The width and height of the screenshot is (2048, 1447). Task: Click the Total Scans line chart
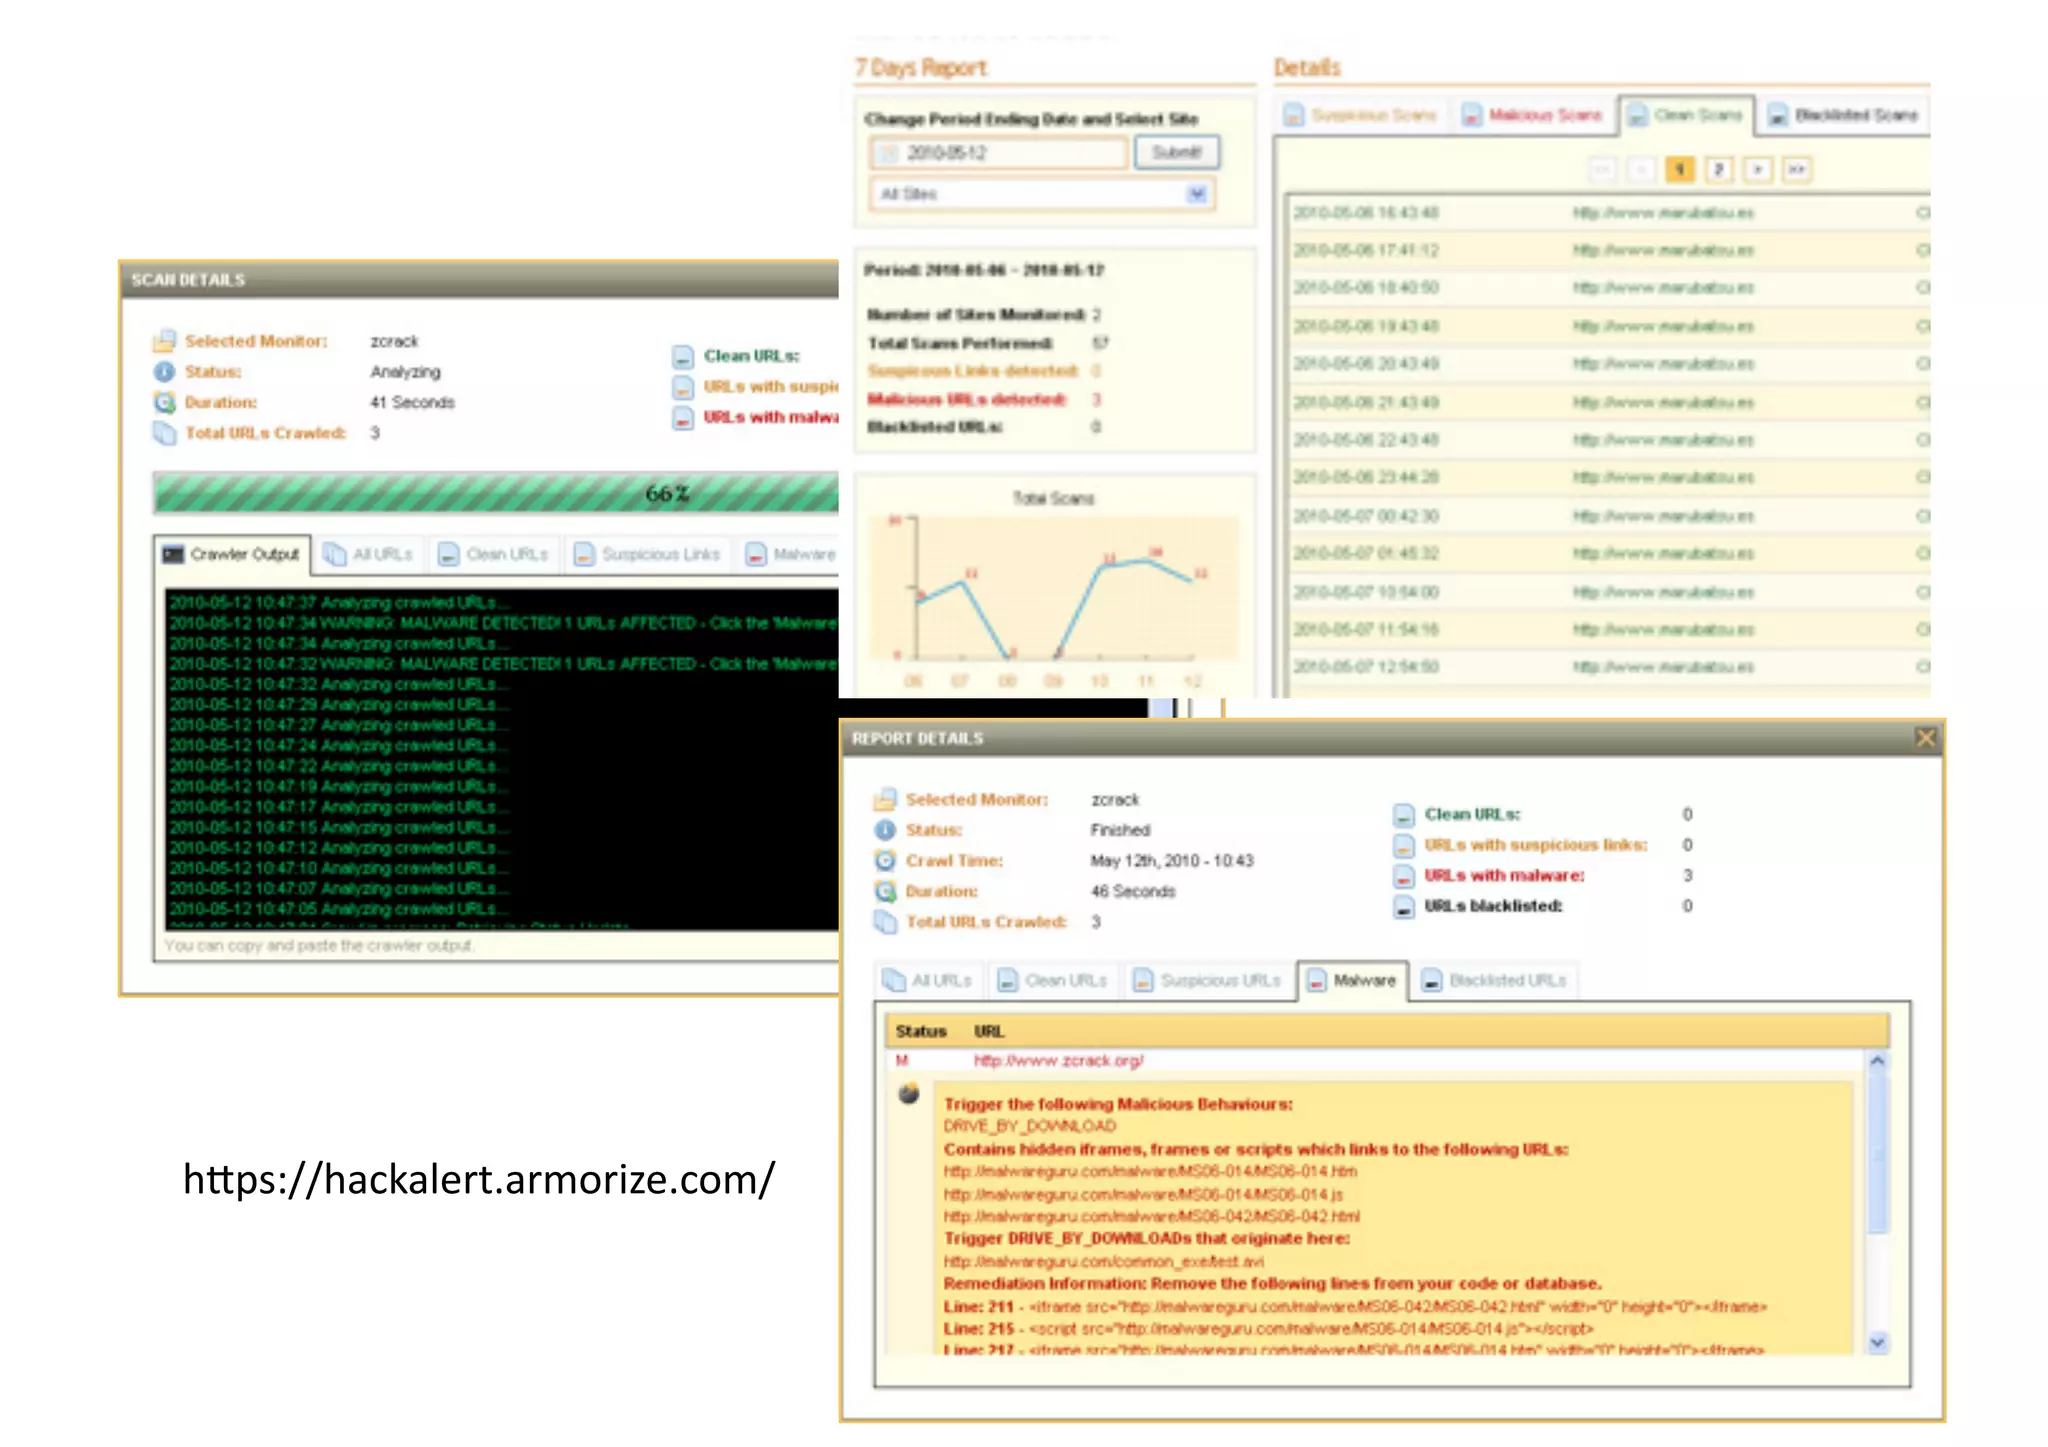pos(1054,589)
